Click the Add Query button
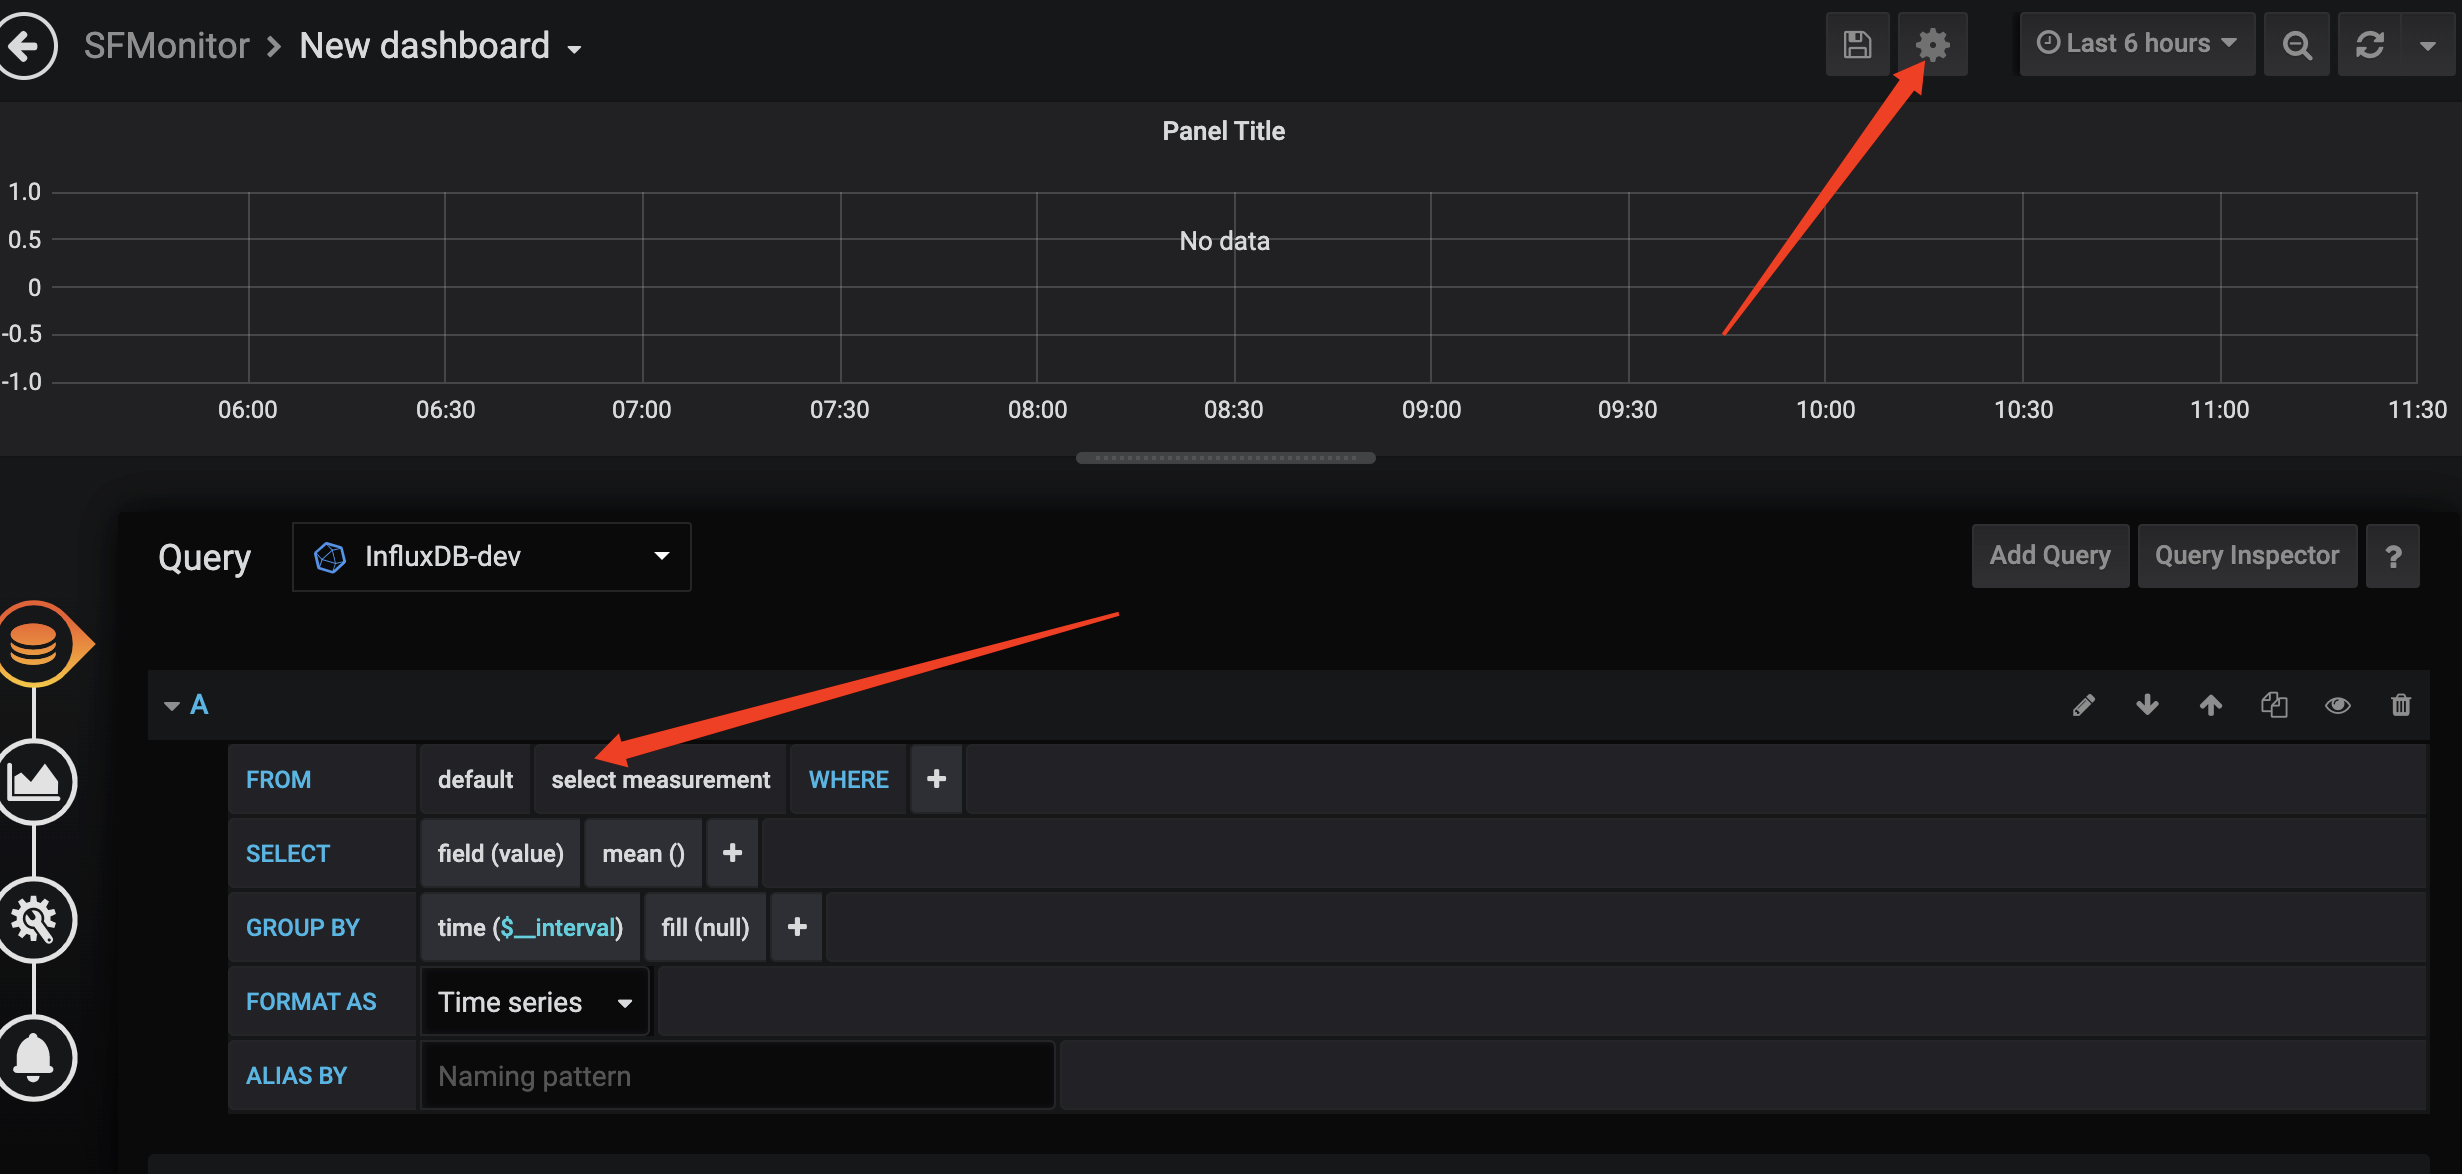Image resolution: width=2462 pixels, height=1174 pixels. (x=2050, y=556)
